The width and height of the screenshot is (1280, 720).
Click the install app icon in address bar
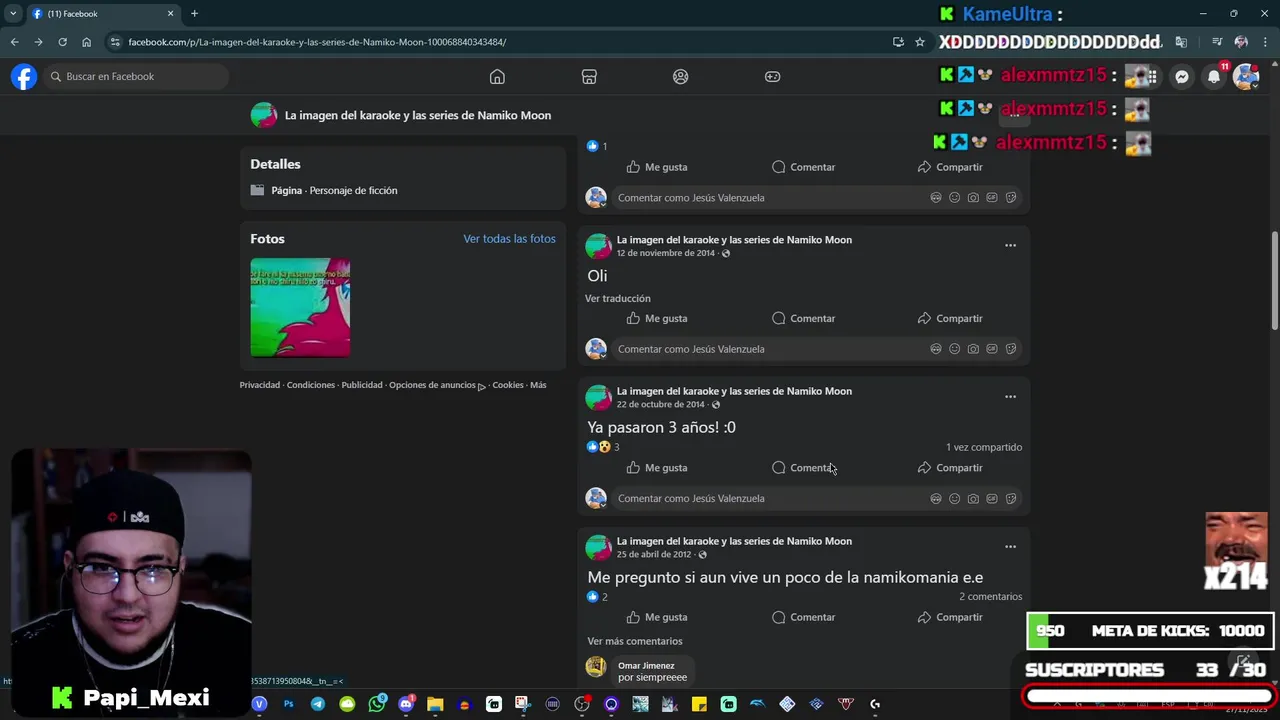coord(898,42)
